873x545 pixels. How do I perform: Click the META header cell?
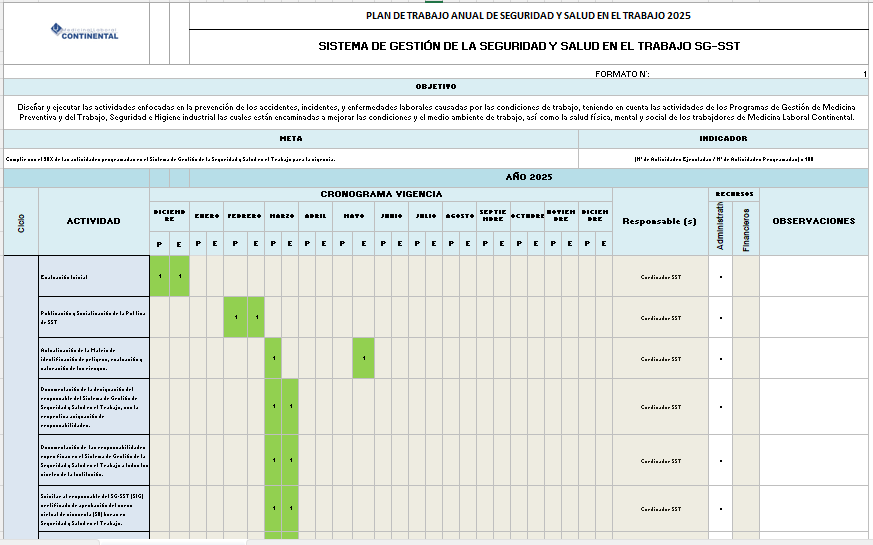click(x=290, y=139)
